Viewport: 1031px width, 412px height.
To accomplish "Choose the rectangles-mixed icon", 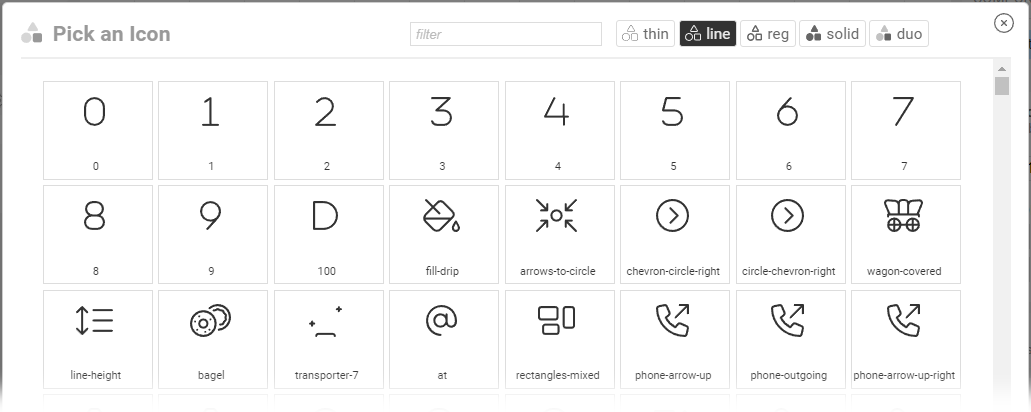I will [560, 339].
